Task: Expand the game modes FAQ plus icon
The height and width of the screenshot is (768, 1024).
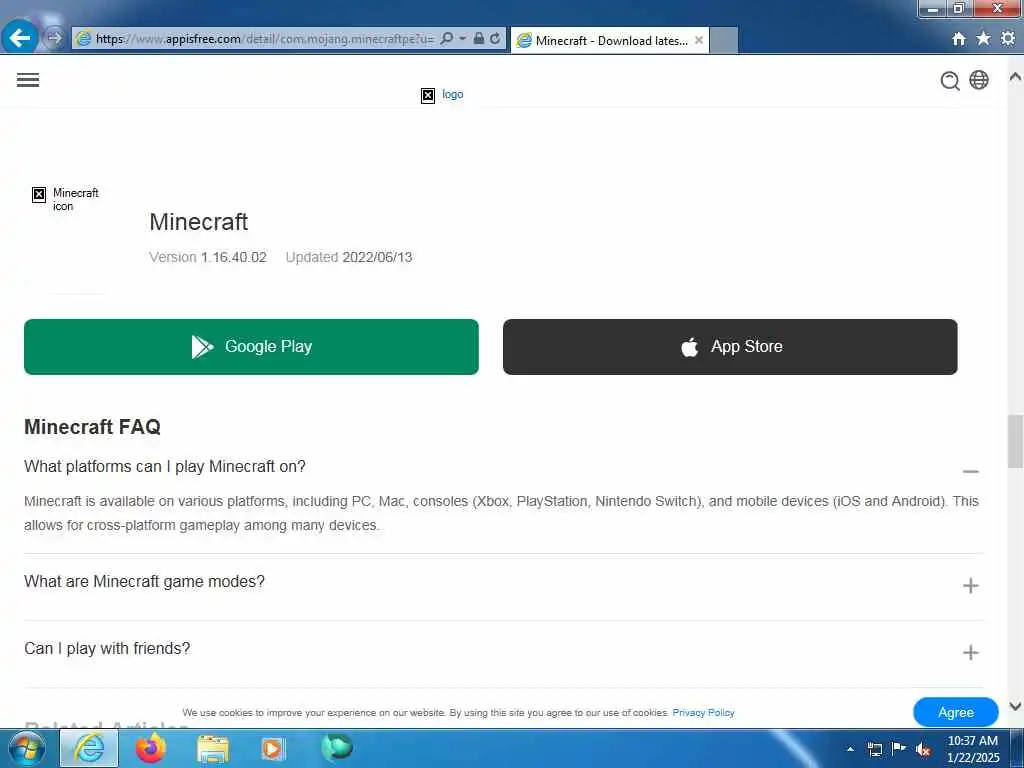Action: [x=970, y=586]
